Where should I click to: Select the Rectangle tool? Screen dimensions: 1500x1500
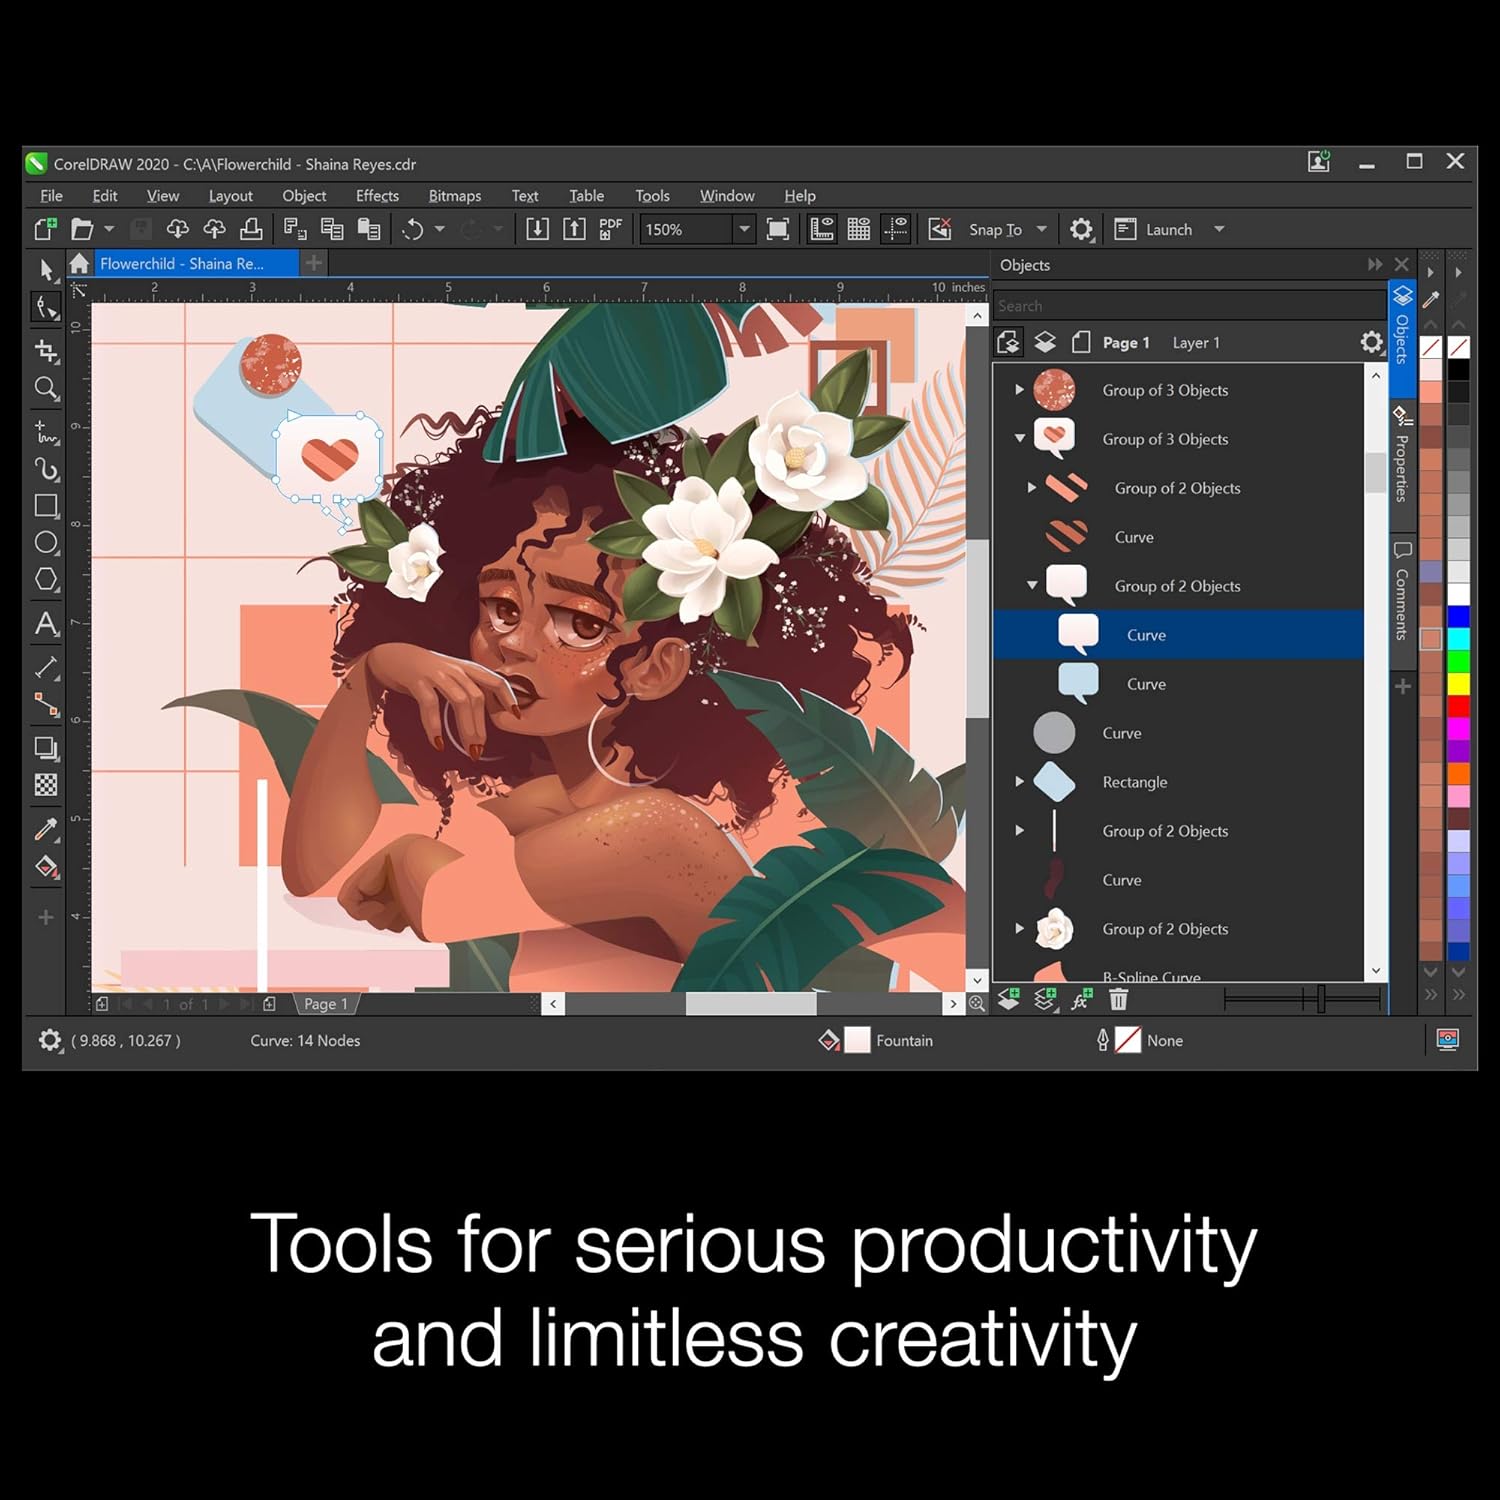coord(46,506)
